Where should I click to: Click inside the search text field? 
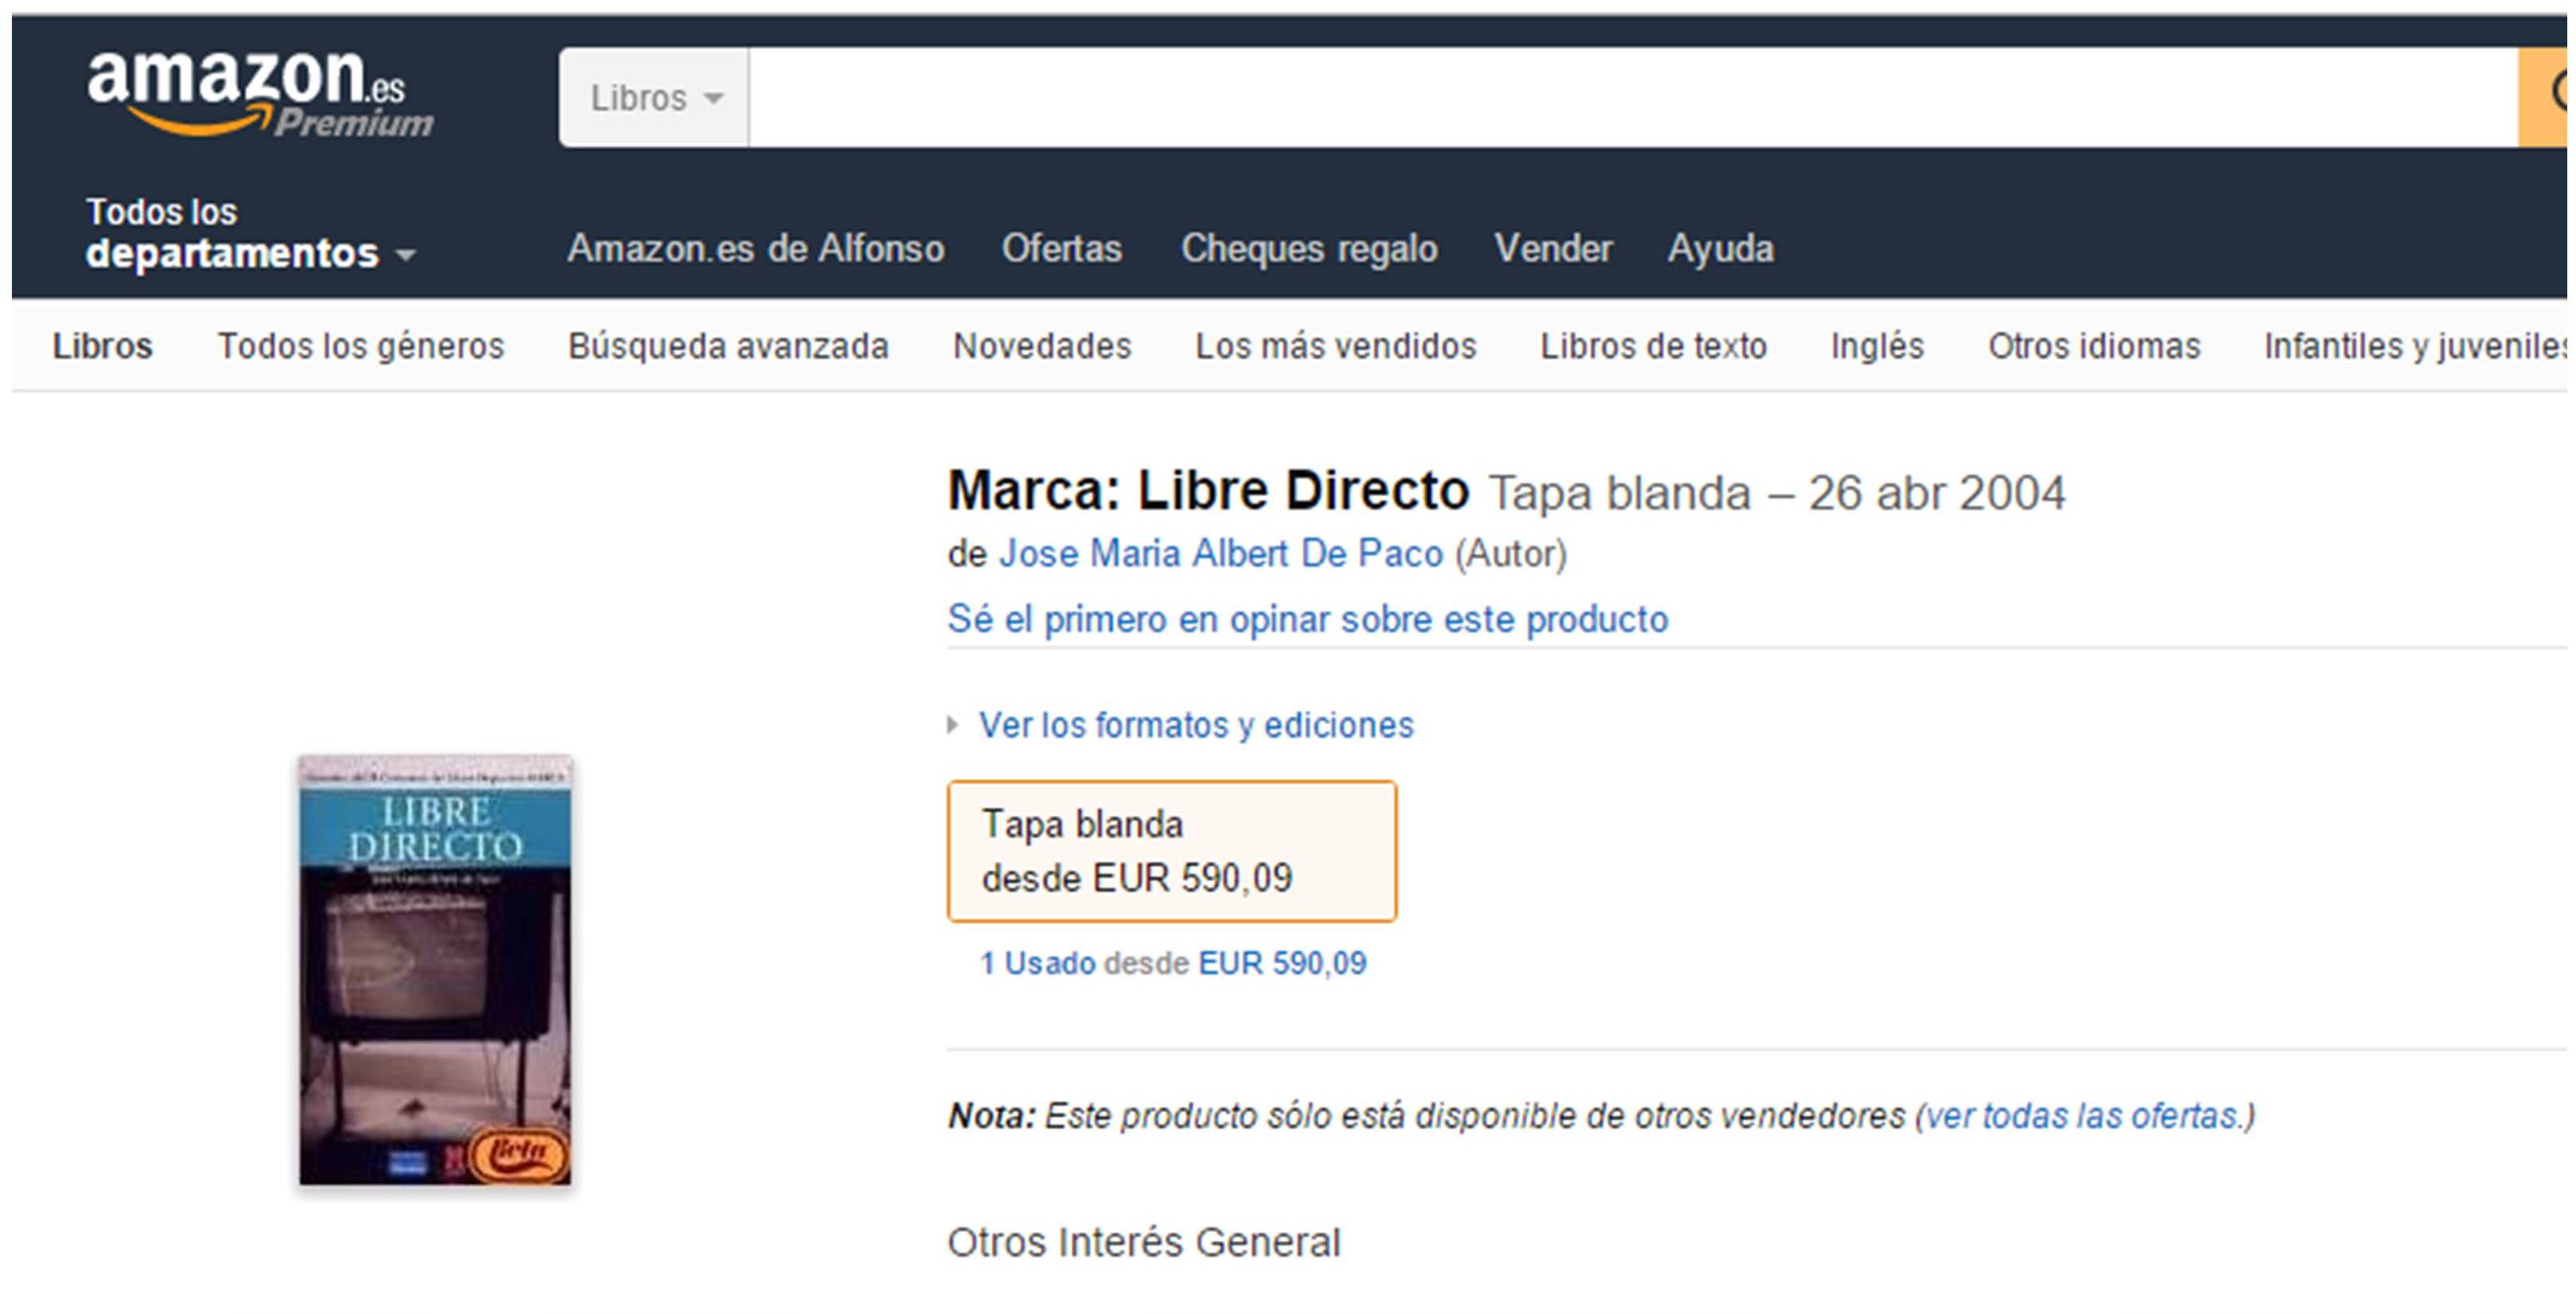(1630, 98)
